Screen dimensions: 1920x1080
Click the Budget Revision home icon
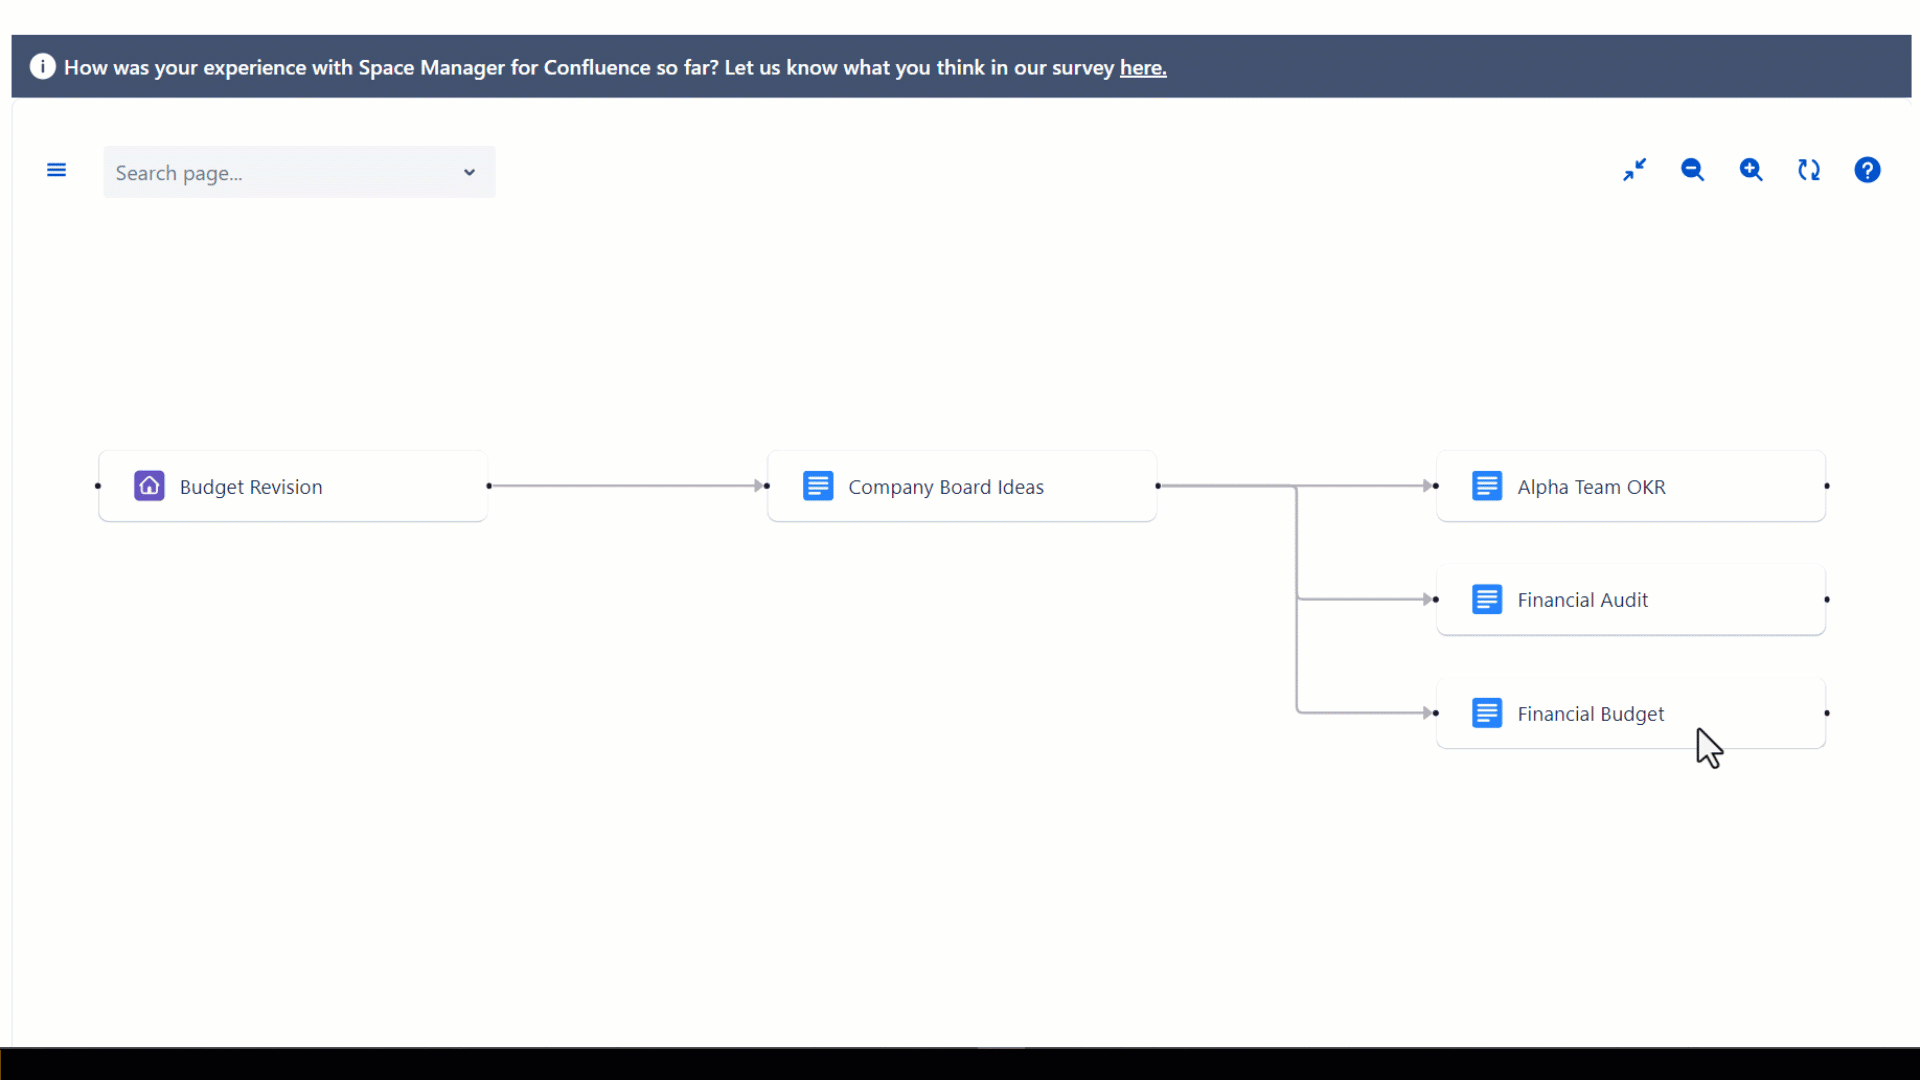(149, 487)
